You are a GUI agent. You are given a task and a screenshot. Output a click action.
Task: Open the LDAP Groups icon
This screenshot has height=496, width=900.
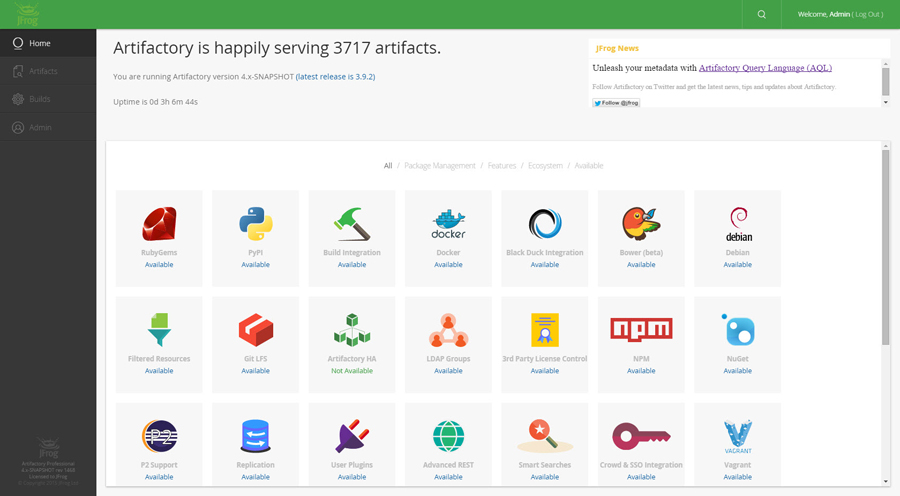tap(448, 330)
